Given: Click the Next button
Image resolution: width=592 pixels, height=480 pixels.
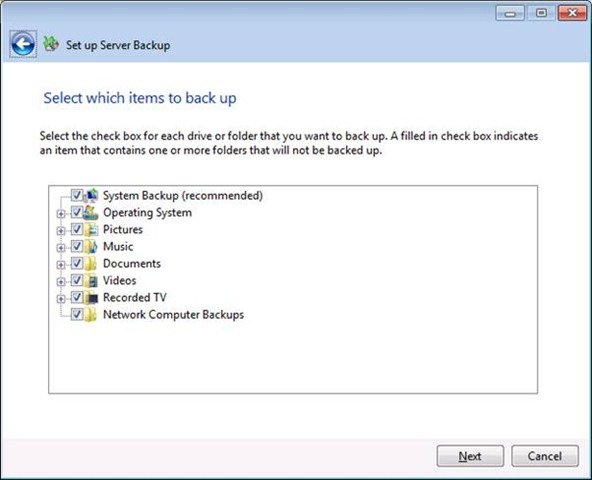Looking at the screenshot, I should 470,456.
